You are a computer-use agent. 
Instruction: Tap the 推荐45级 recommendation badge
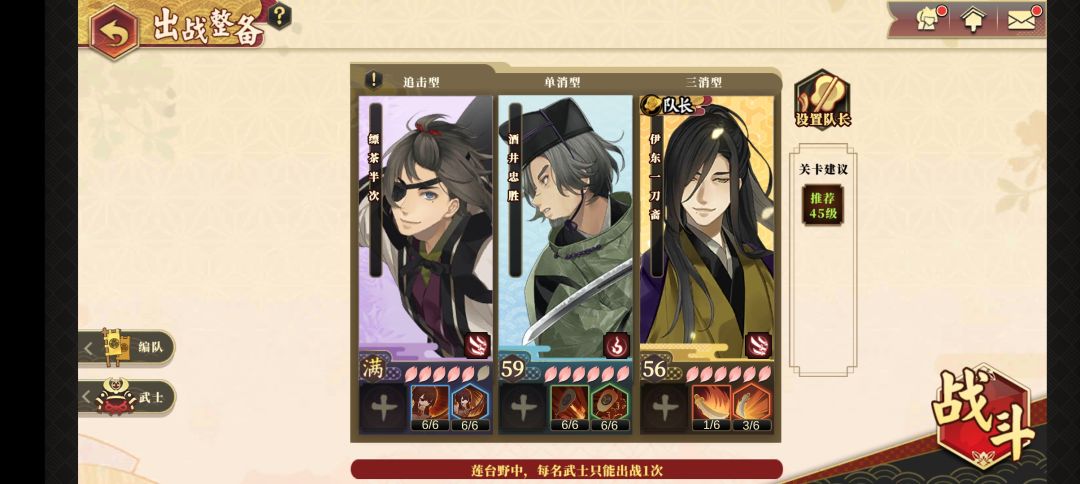click(x=823, y=204)
